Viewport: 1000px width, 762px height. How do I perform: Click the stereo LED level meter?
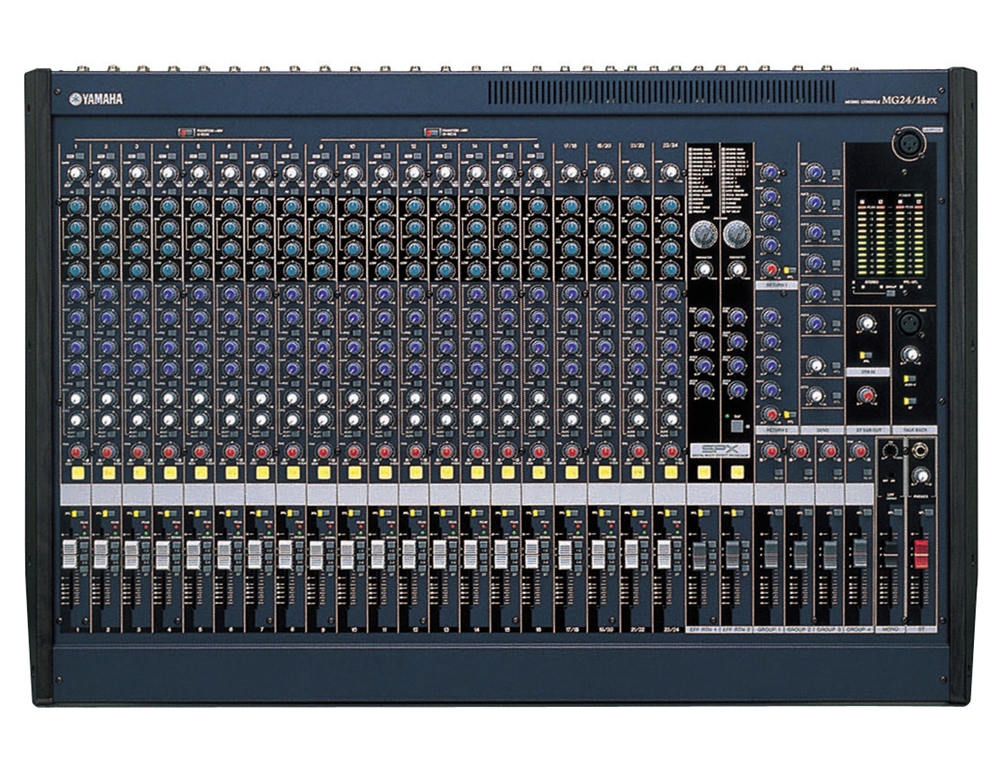pos(888,235)
